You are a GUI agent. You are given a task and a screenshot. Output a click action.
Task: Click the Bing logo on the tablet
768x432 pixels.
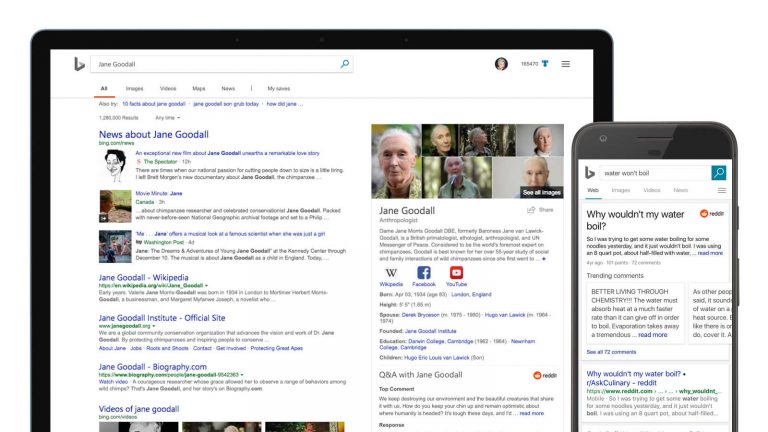[x=79, y=64]
